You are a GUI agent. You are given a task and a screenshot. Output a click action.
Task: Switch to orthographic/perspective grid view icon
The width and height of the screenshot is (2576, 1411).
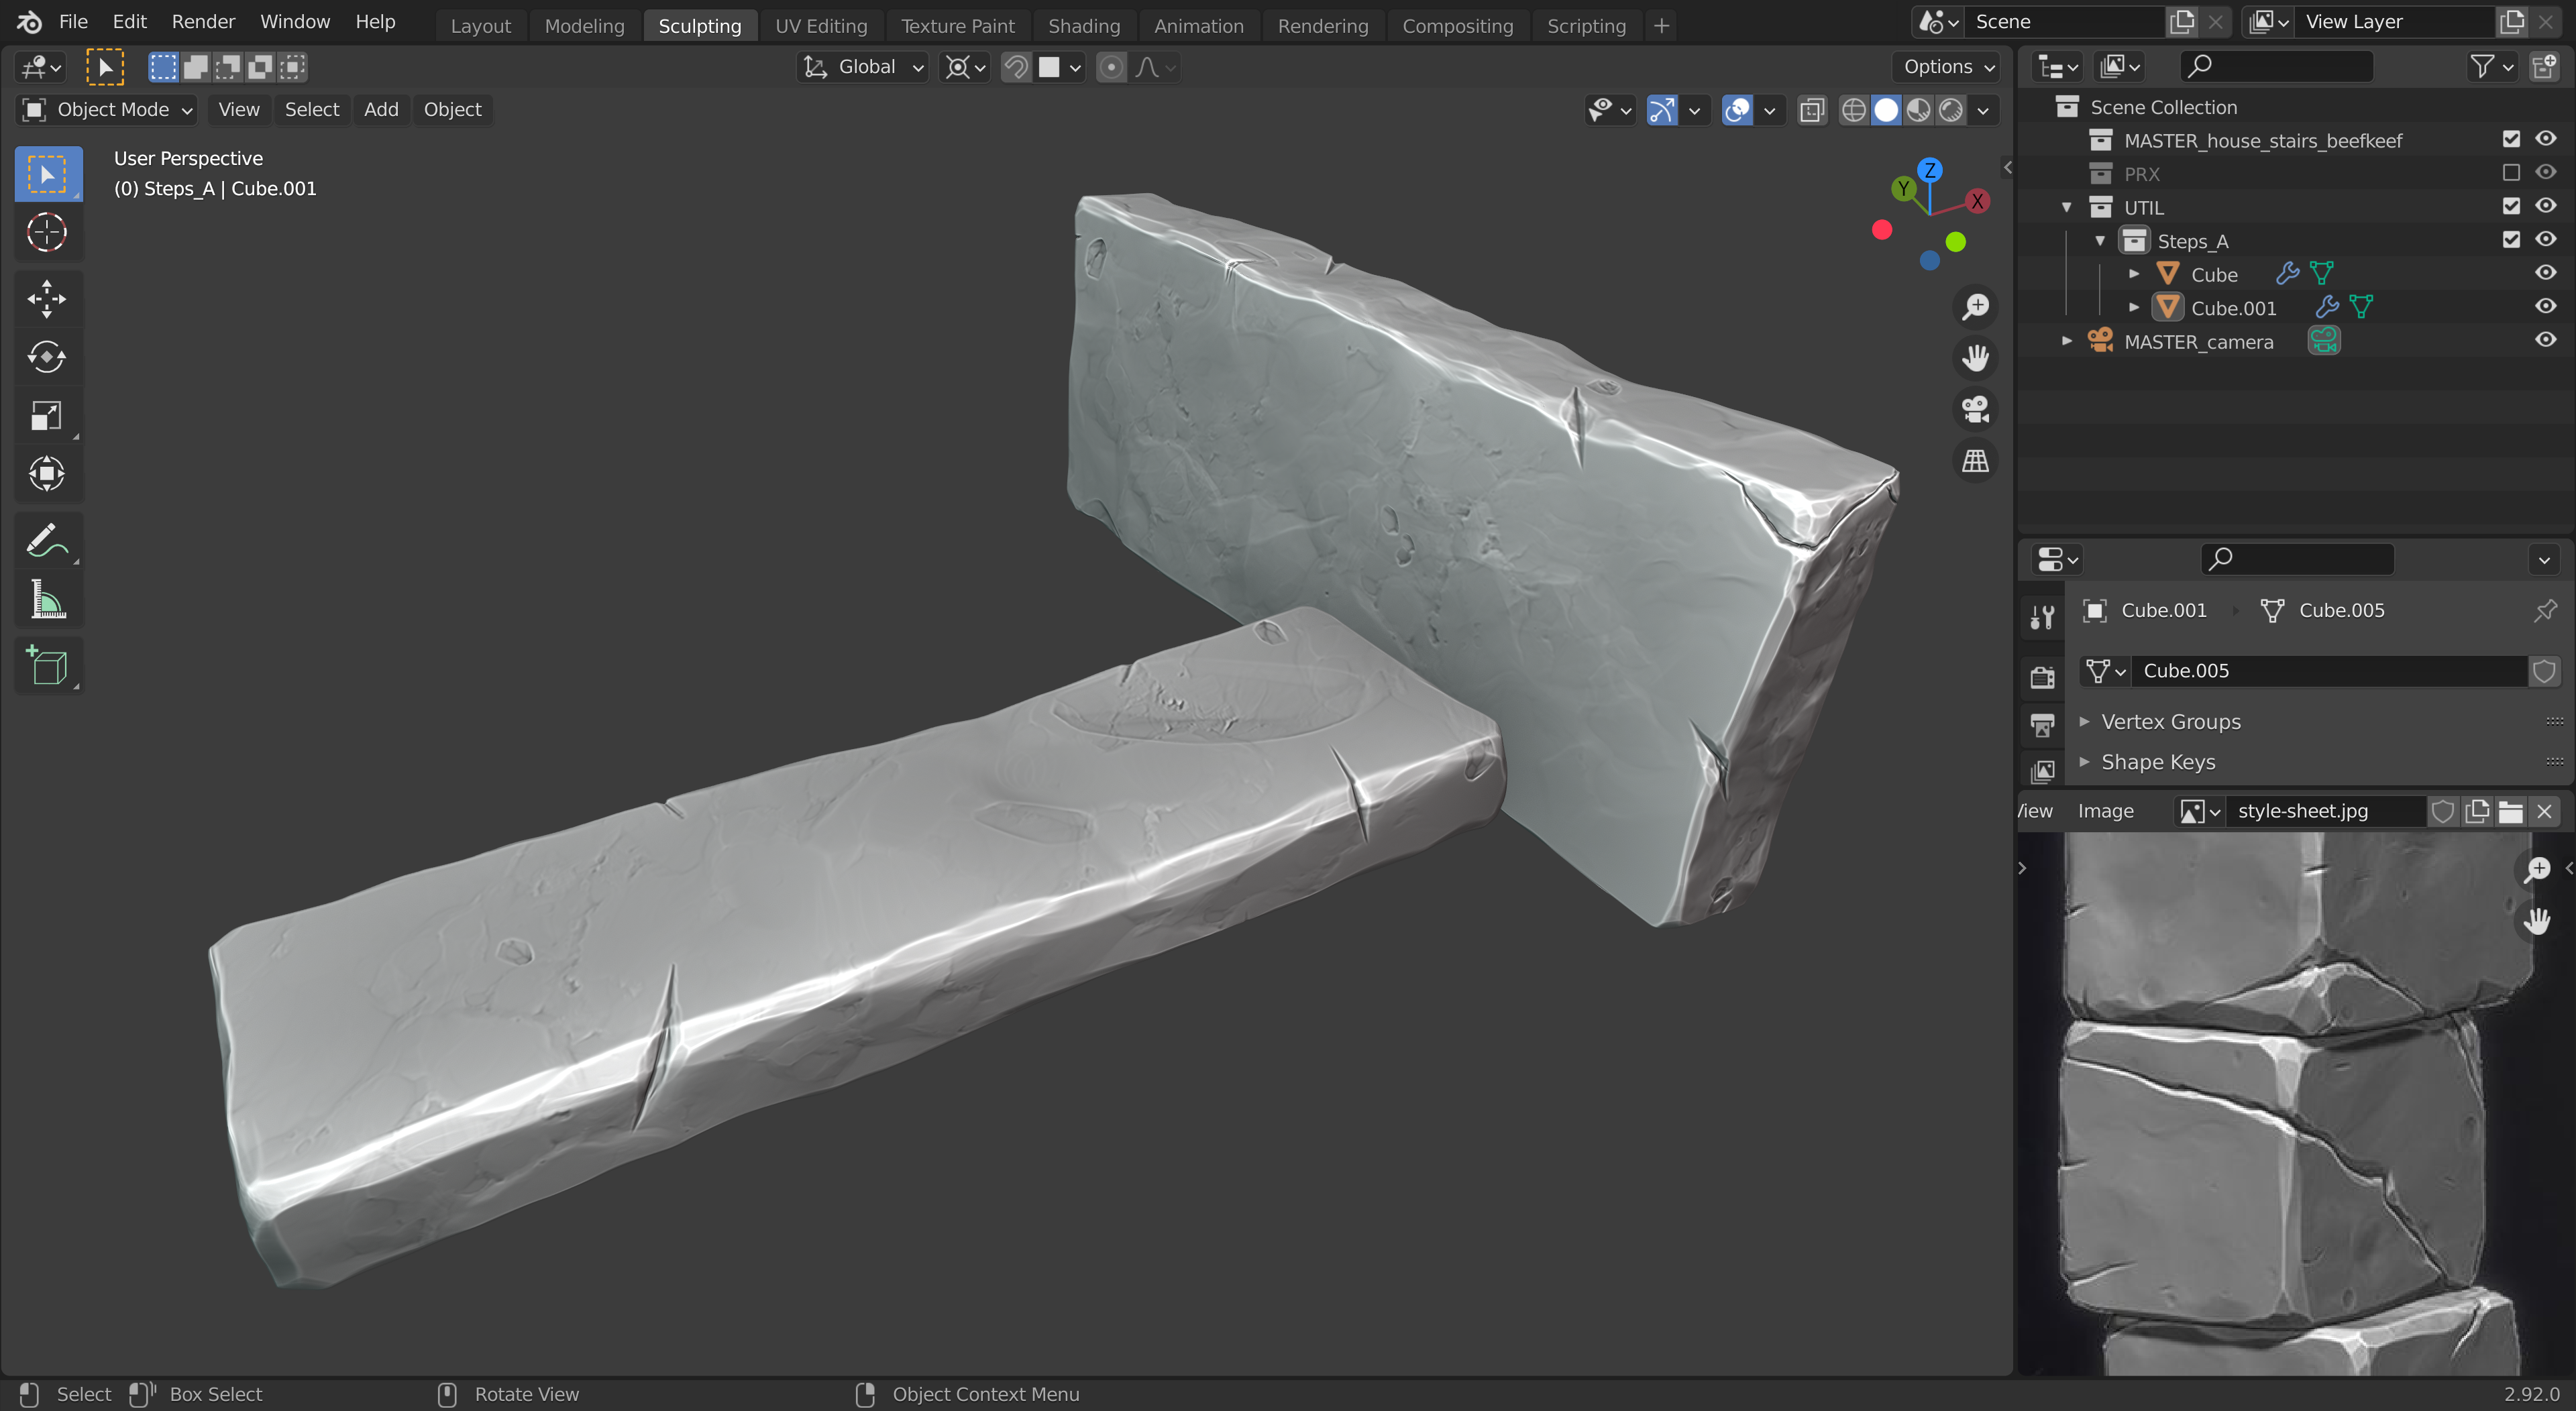[1975, 461]
